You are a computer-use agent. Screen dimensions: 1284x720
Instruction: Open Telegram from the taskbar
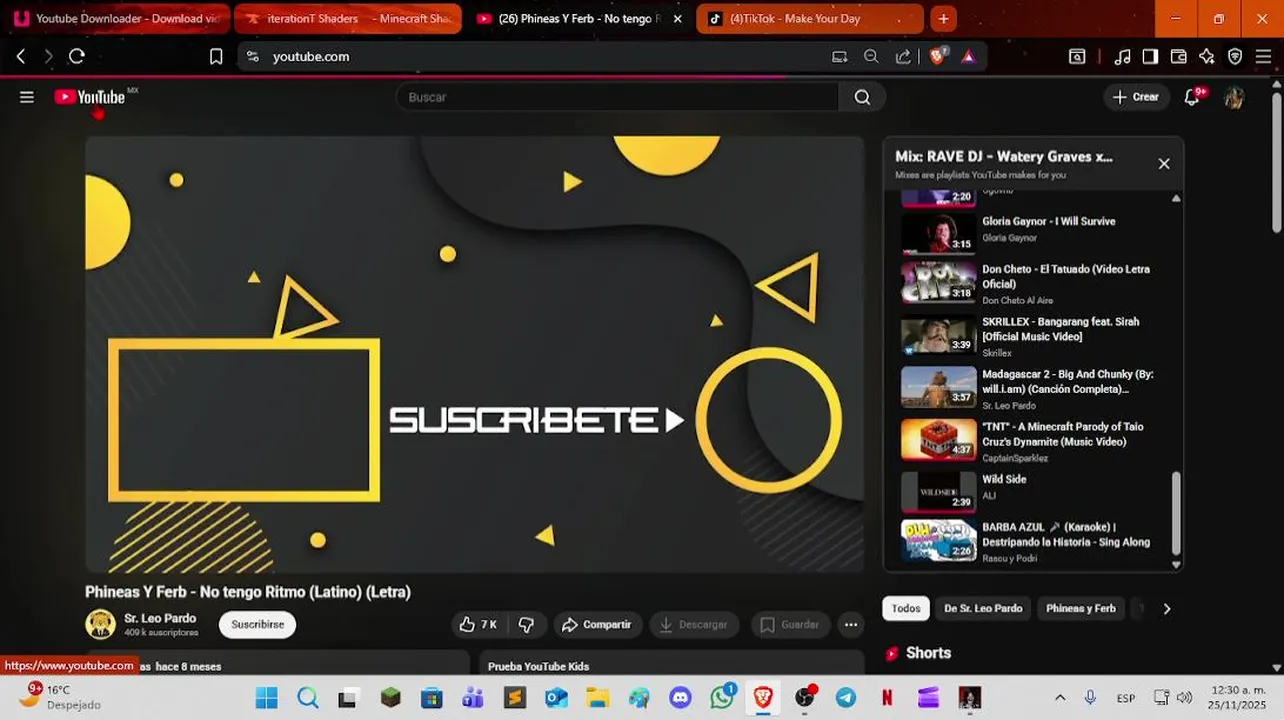[846, 698]
